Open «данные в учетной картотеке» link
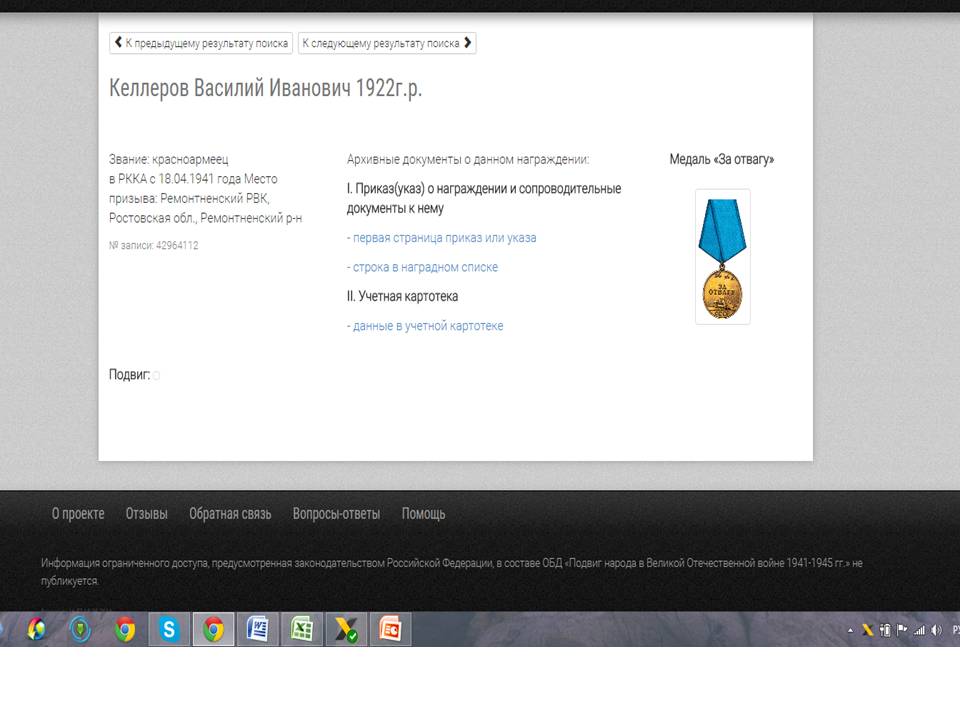 coord(425,326)
